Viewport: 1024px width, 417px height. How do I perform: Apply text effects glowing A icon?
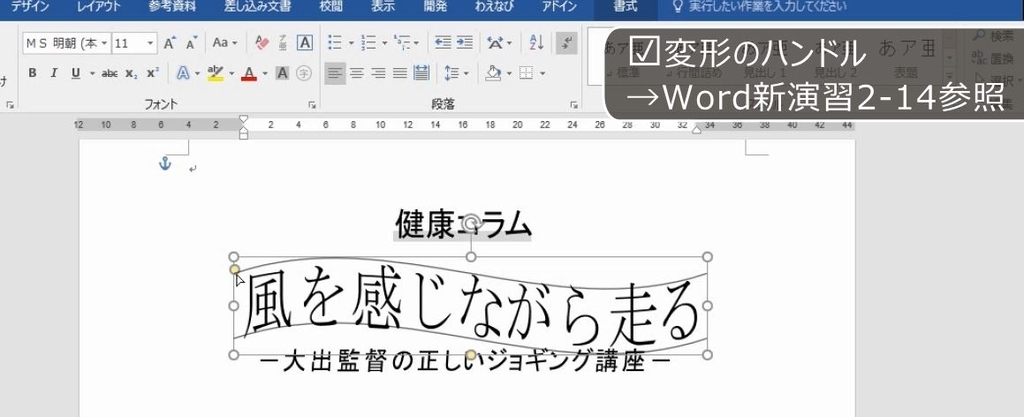point(184,73)
